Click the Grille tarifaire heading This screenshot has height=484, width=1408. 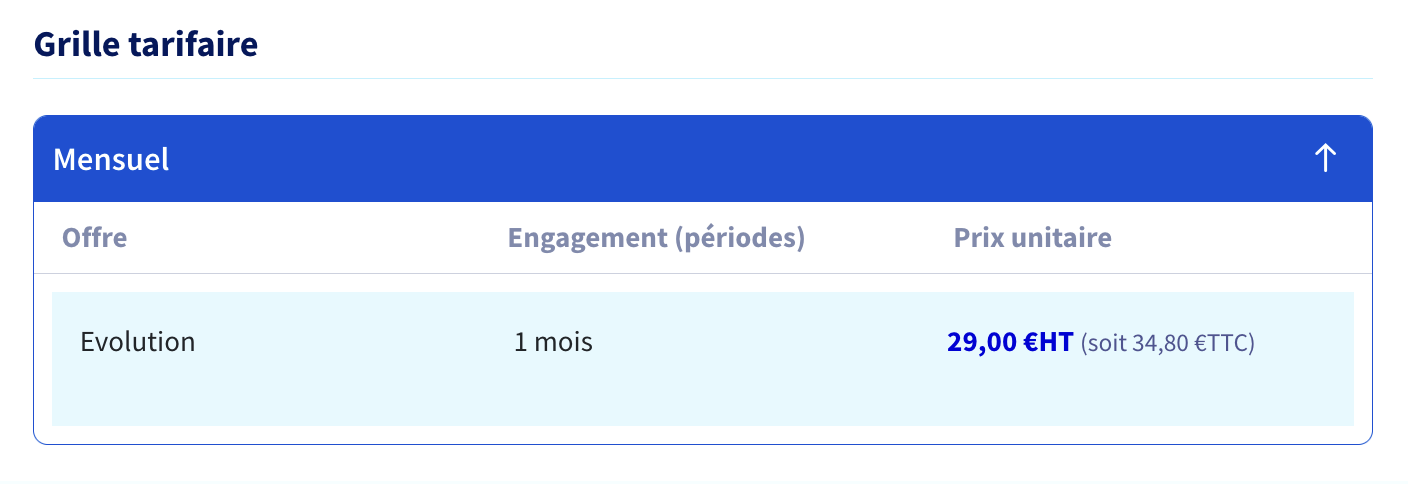click(146, 45)
